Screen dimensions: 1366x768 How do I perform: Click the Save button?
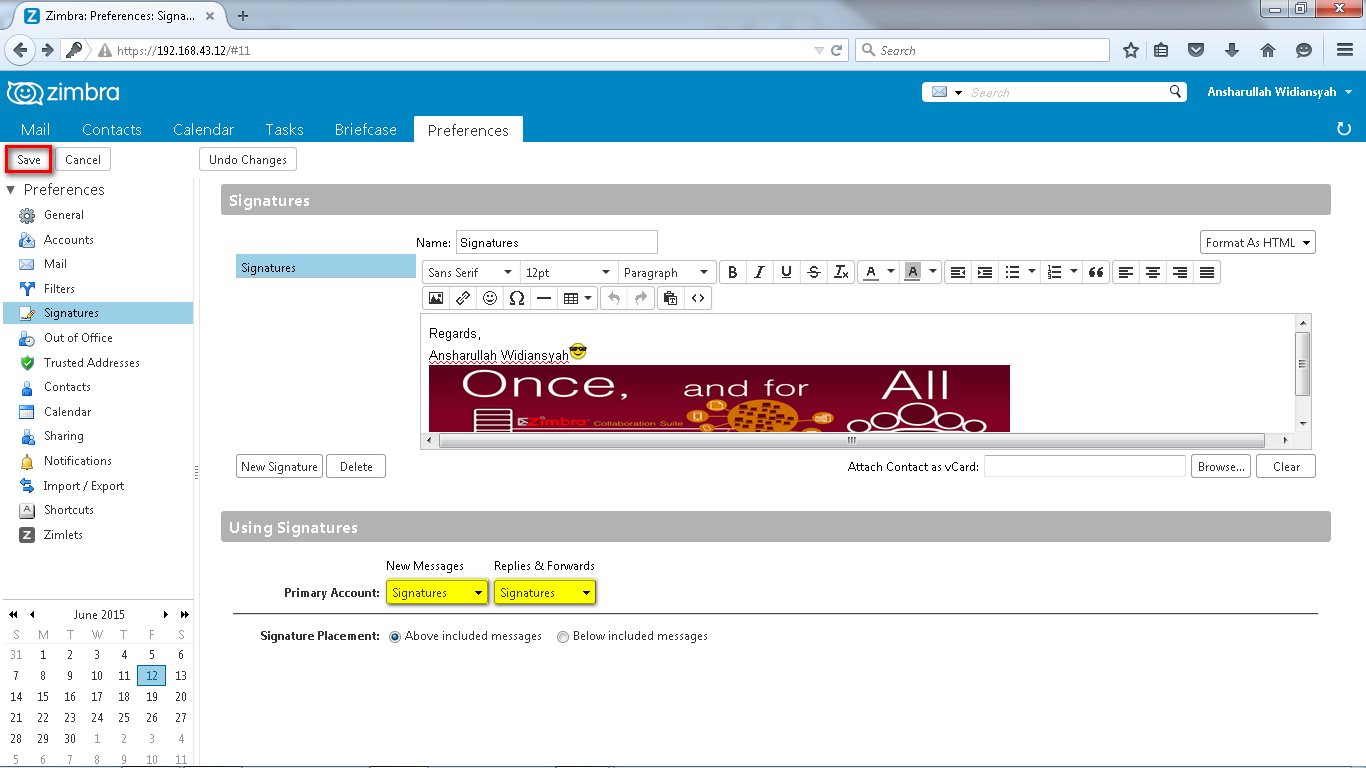click(29, 160)
